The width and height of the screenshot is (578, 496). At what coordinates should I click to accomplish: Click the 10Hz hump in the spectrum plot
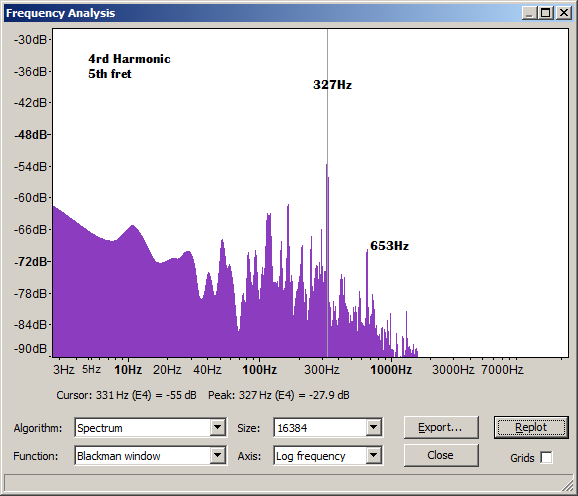132,227
